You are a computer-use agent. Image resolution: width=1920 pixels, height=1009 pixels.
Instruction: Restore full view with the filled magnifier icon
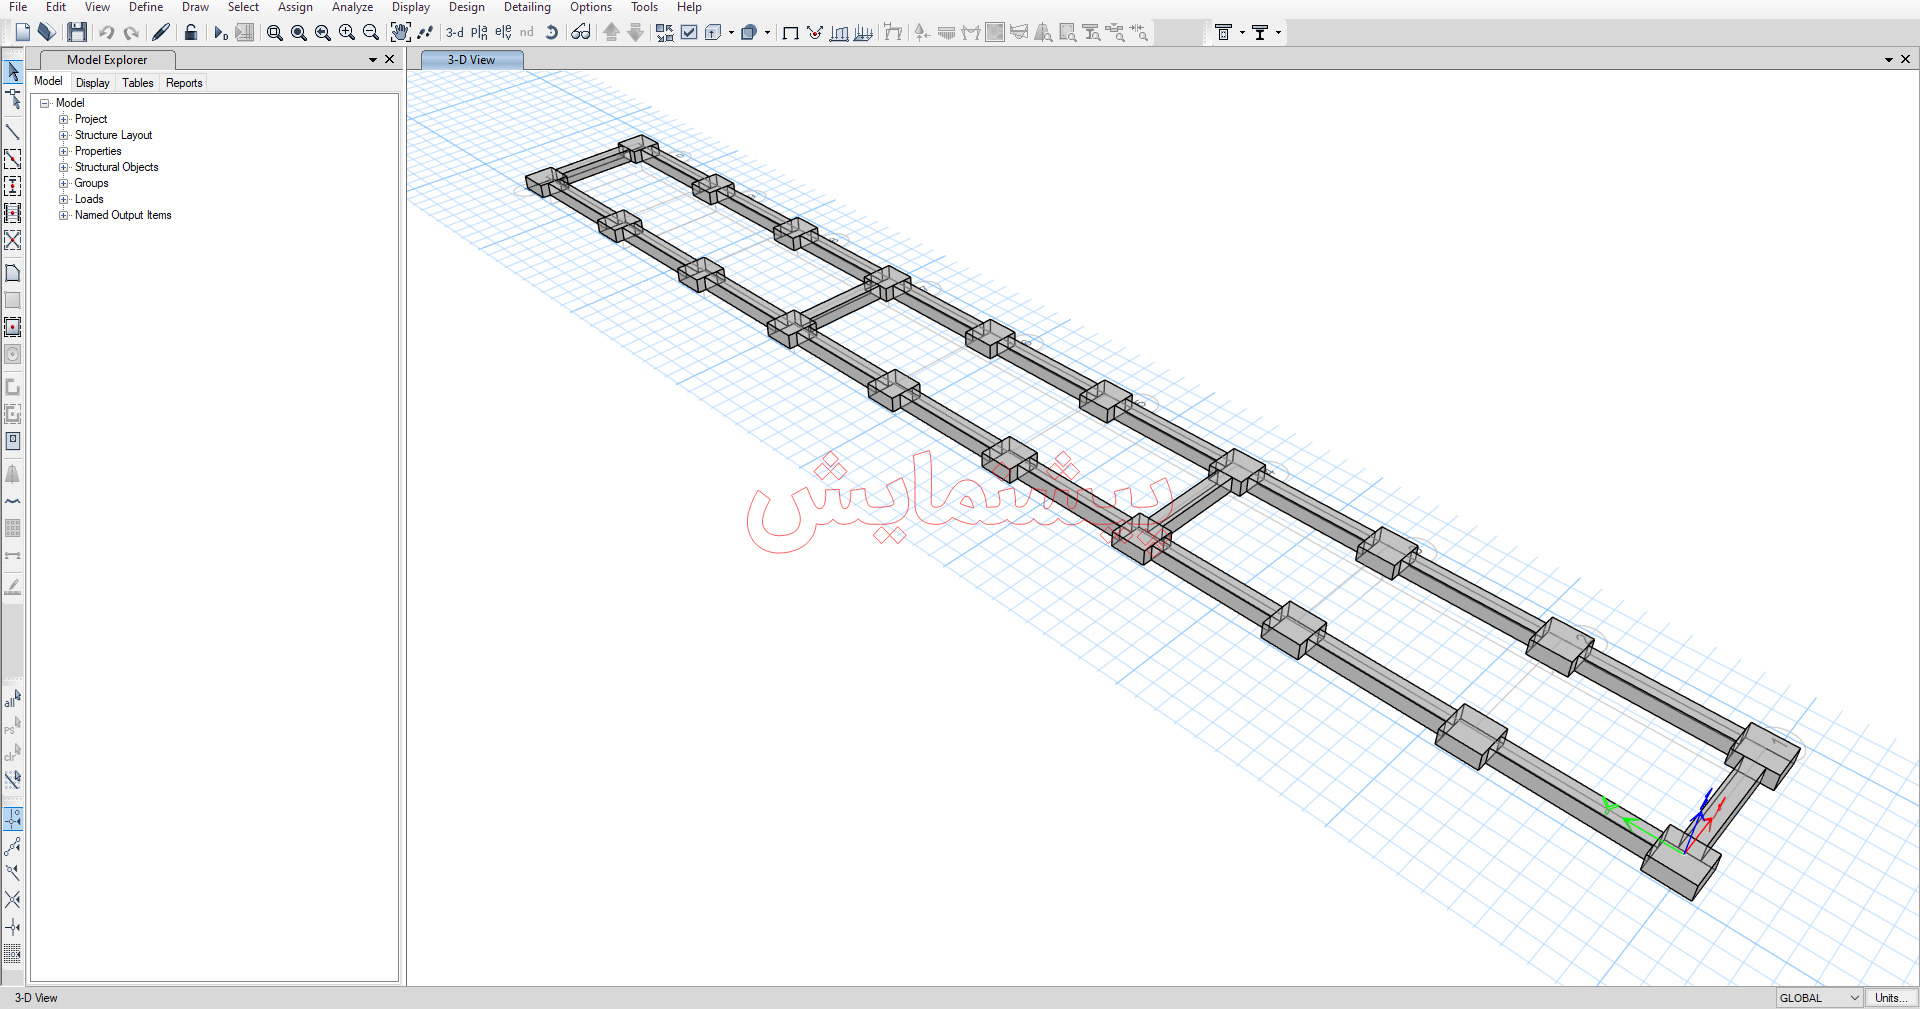299,33
